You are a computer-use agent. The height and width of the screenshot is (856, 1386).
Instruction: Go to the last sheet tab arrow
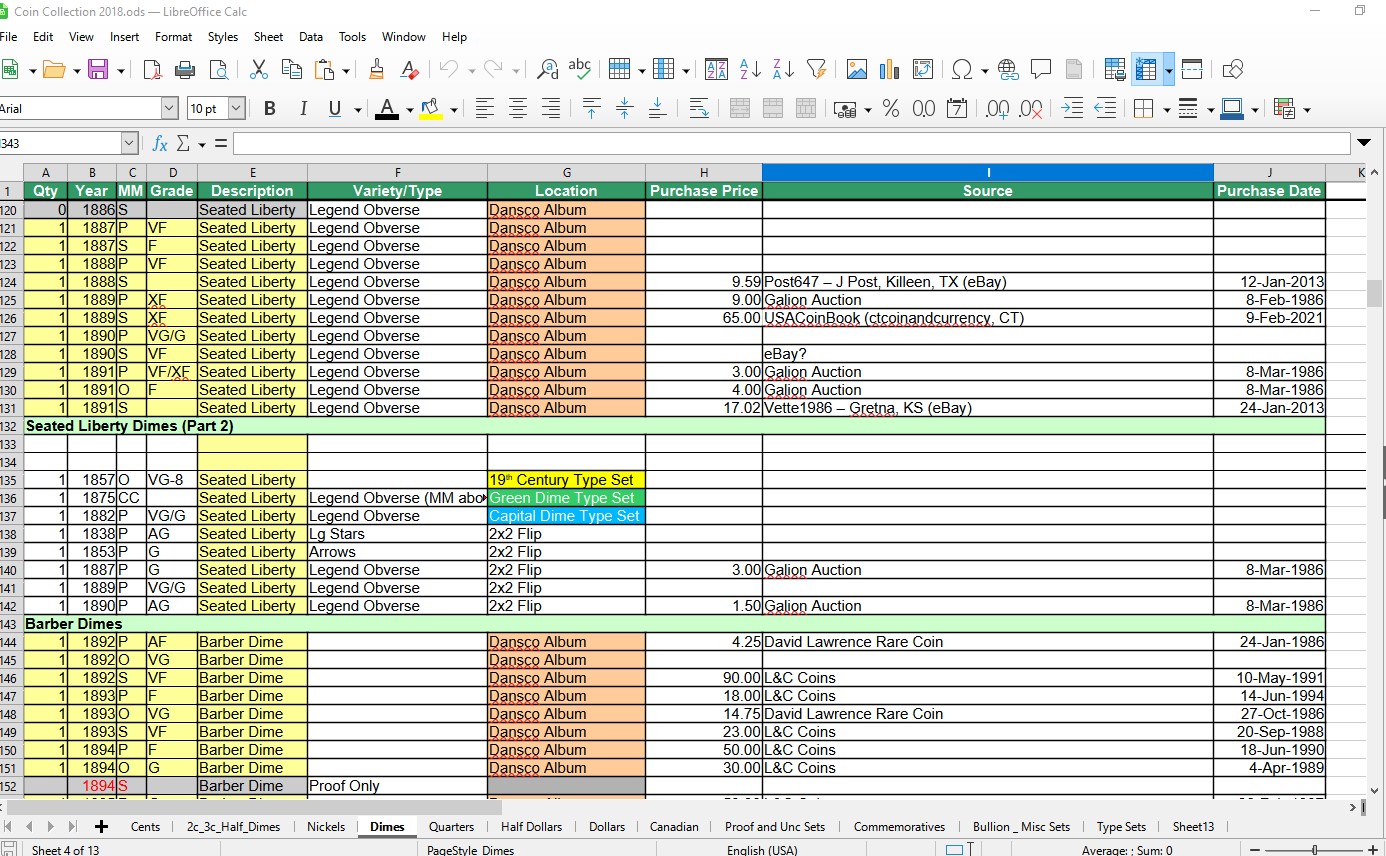(x=73, y=827)
